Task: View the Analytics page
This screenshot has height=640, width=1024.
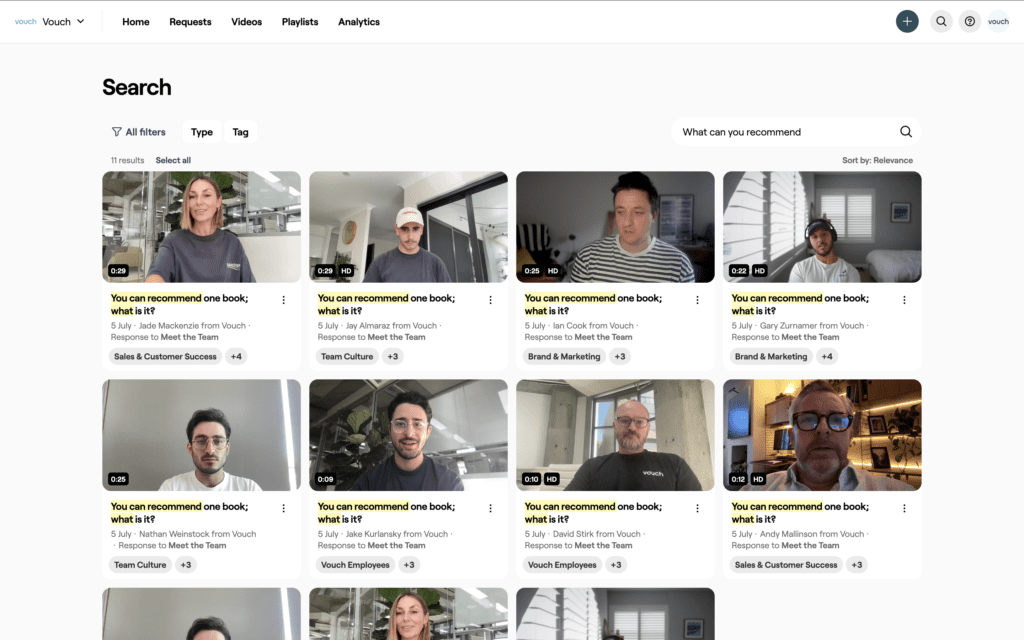Action: click(x=359, y=22)
